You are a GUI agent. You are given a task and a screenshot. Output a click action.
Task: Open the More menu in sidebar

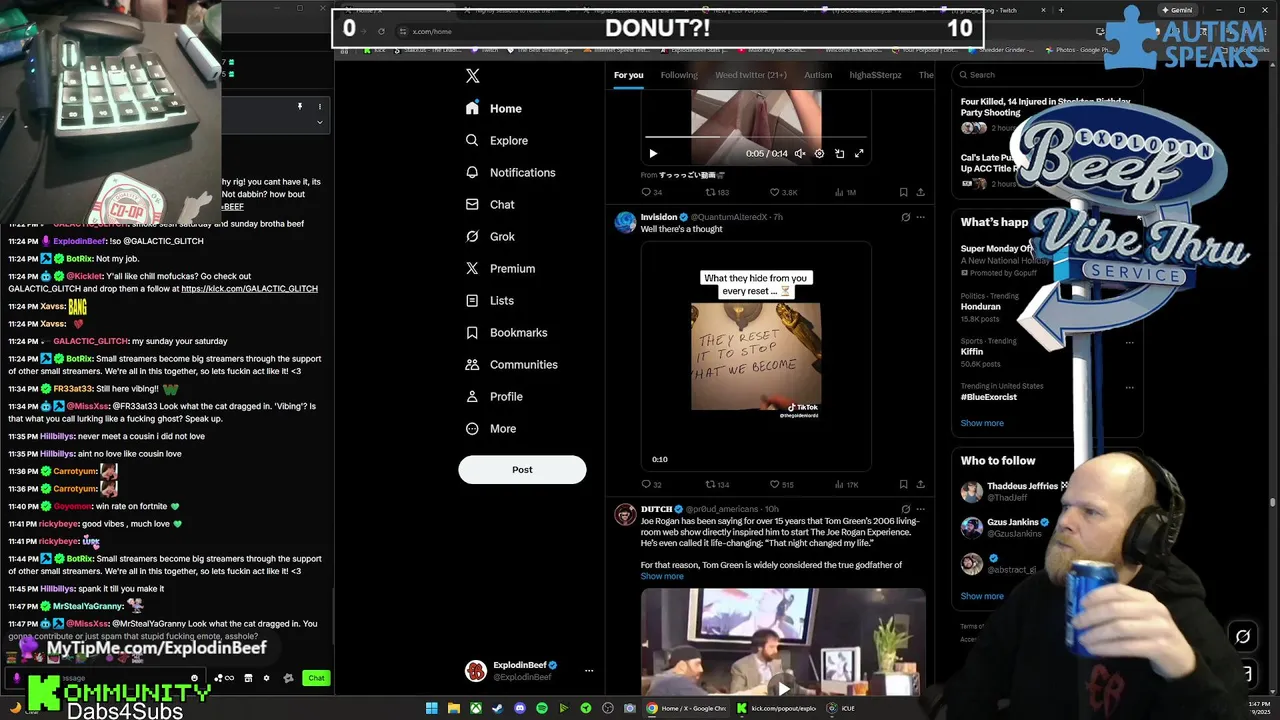(x=491, y=428)
